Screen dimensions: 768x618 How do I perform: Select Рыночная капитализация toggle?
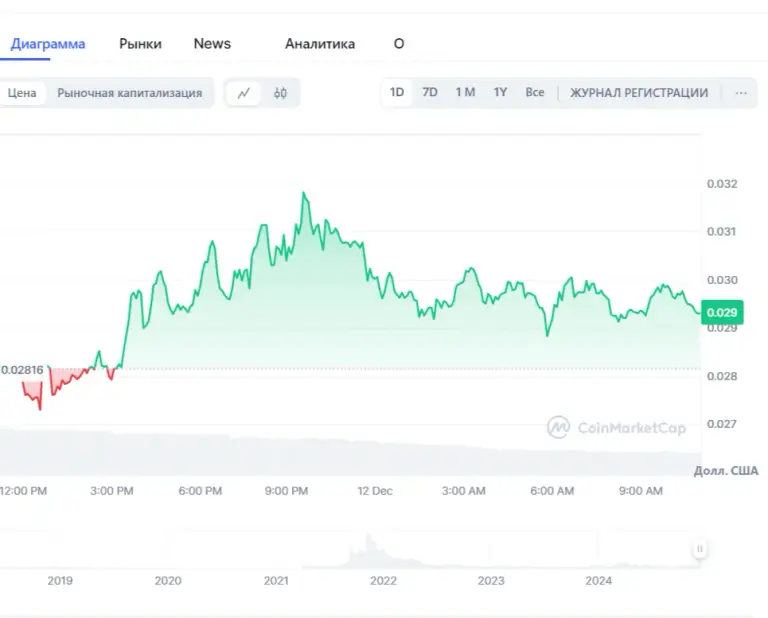(x=130, y=93)
